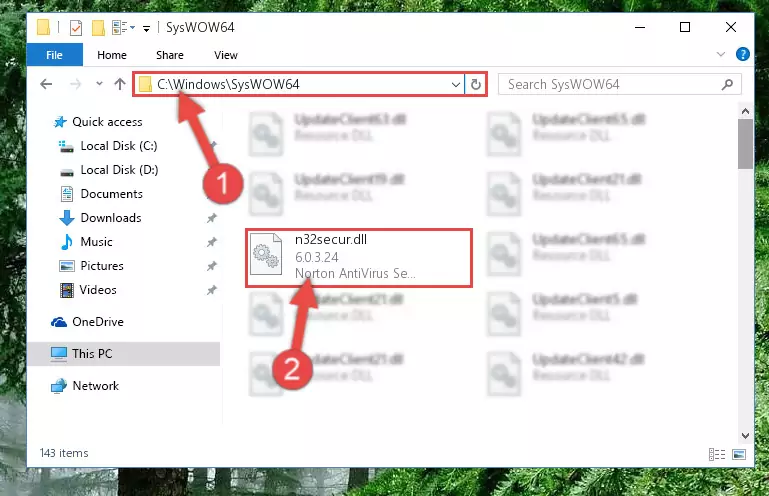Click the pin icon next to Pictures
The height and width of the screenshot is (496, 769).
211,266
